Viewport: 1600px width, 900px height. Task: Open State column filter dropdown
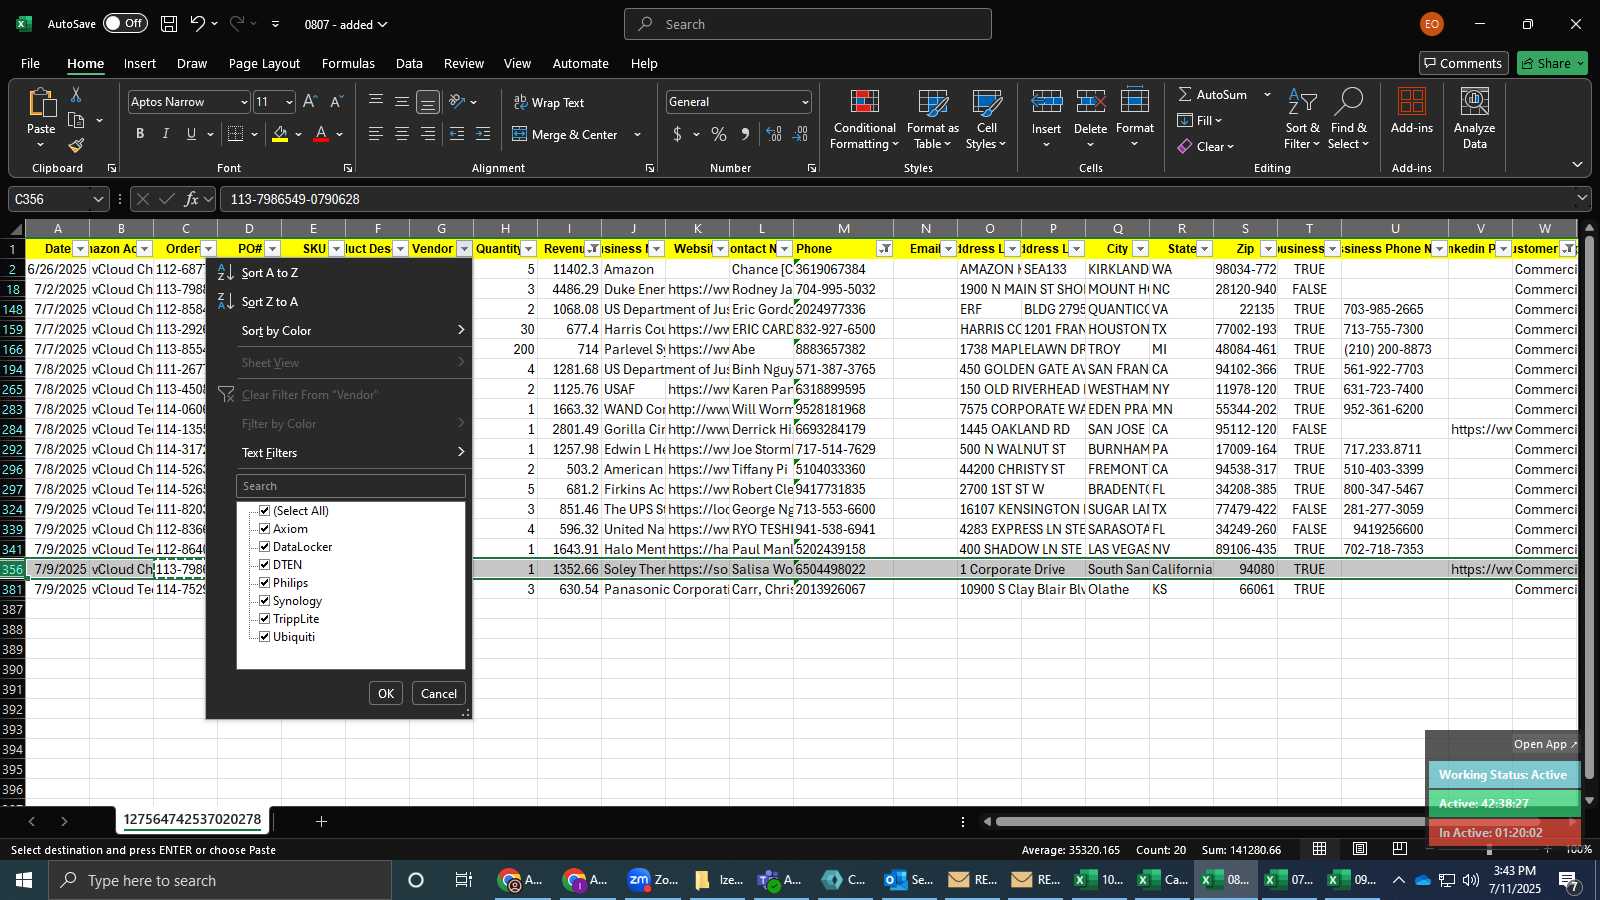[1204, 249]
